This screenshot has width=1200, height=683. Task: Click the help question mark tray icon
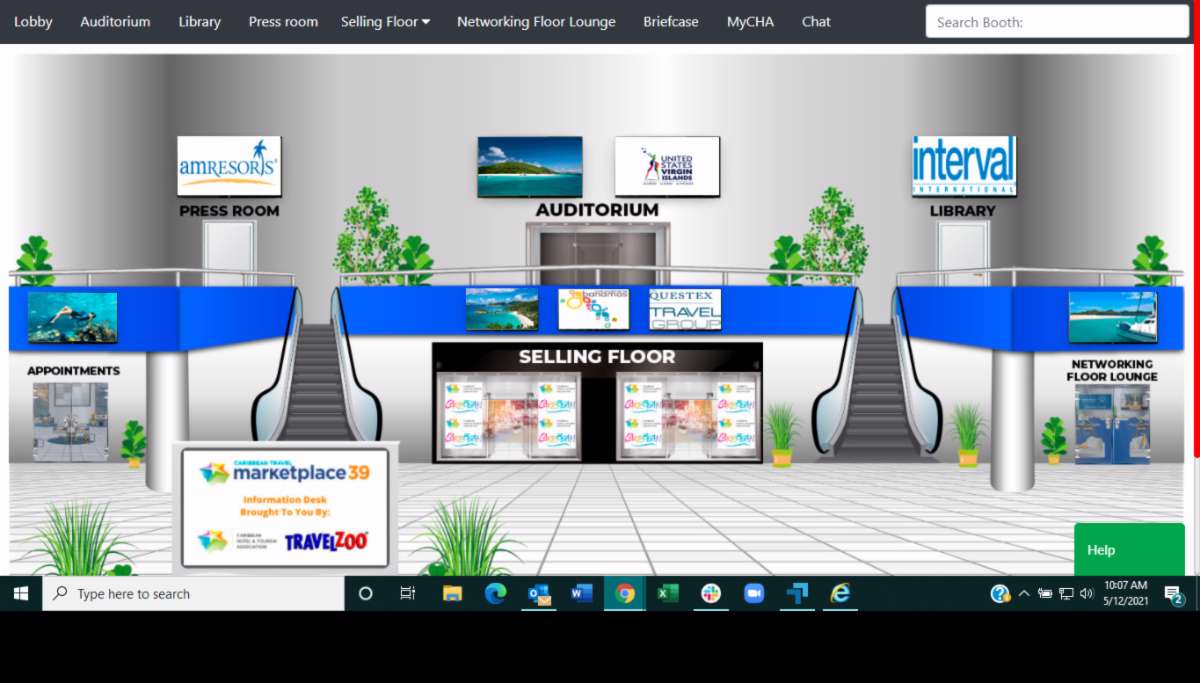pyautogui.click(x=1000, y=594)
